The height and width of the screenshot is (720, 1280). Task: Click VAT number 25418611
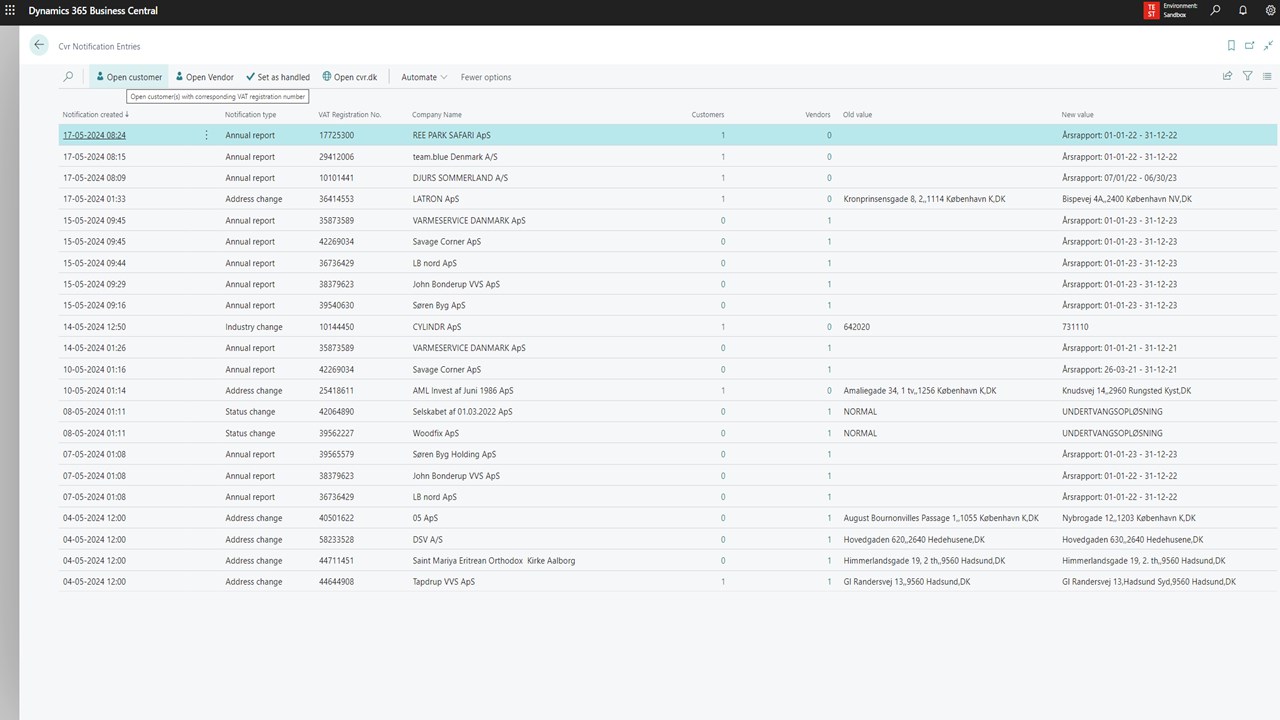click(x=336, y=391)
